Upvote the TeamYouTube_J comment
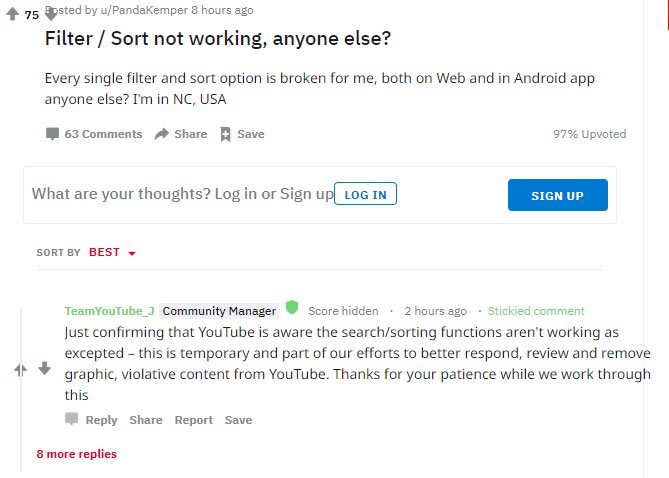Viewport: 669px width, 478px height. (x=20, y=370)
